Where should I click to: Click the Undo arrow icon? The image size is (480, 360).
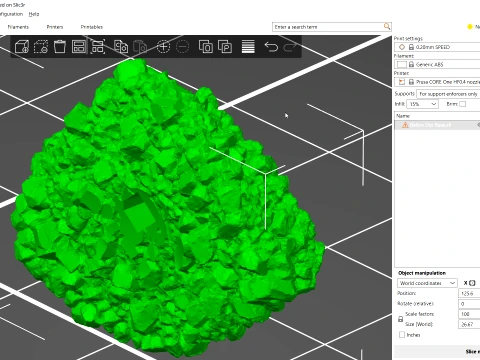[x=271, y=47]
